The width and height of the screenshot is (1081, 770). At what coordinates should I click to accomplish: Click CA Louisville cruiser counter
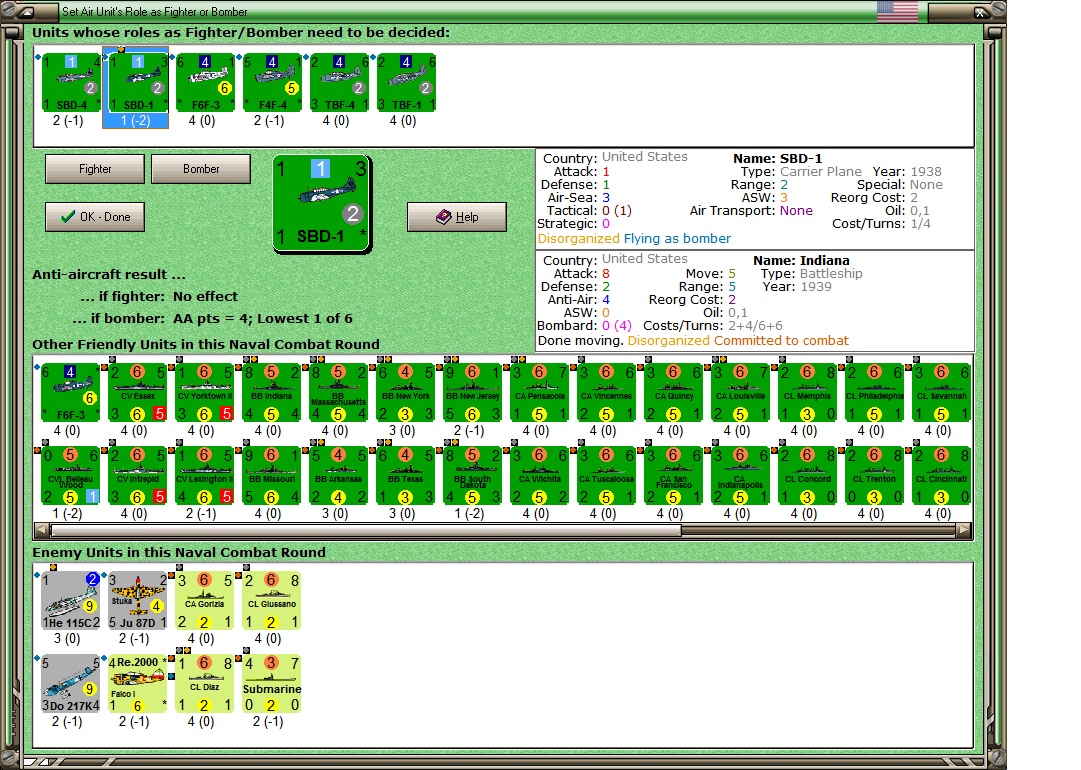[x=740, y=393]
